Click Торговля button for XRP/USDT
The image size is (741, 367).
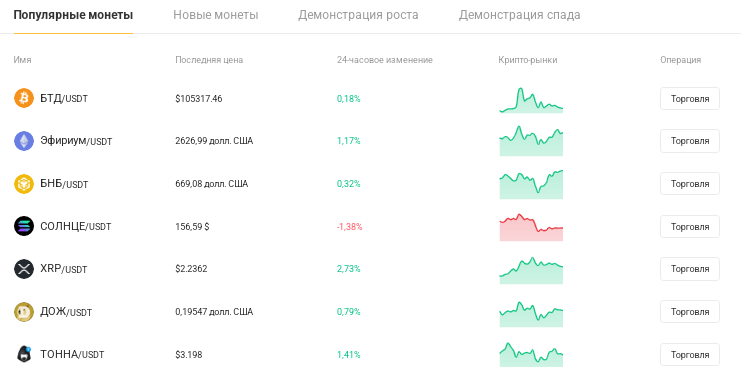689,269
